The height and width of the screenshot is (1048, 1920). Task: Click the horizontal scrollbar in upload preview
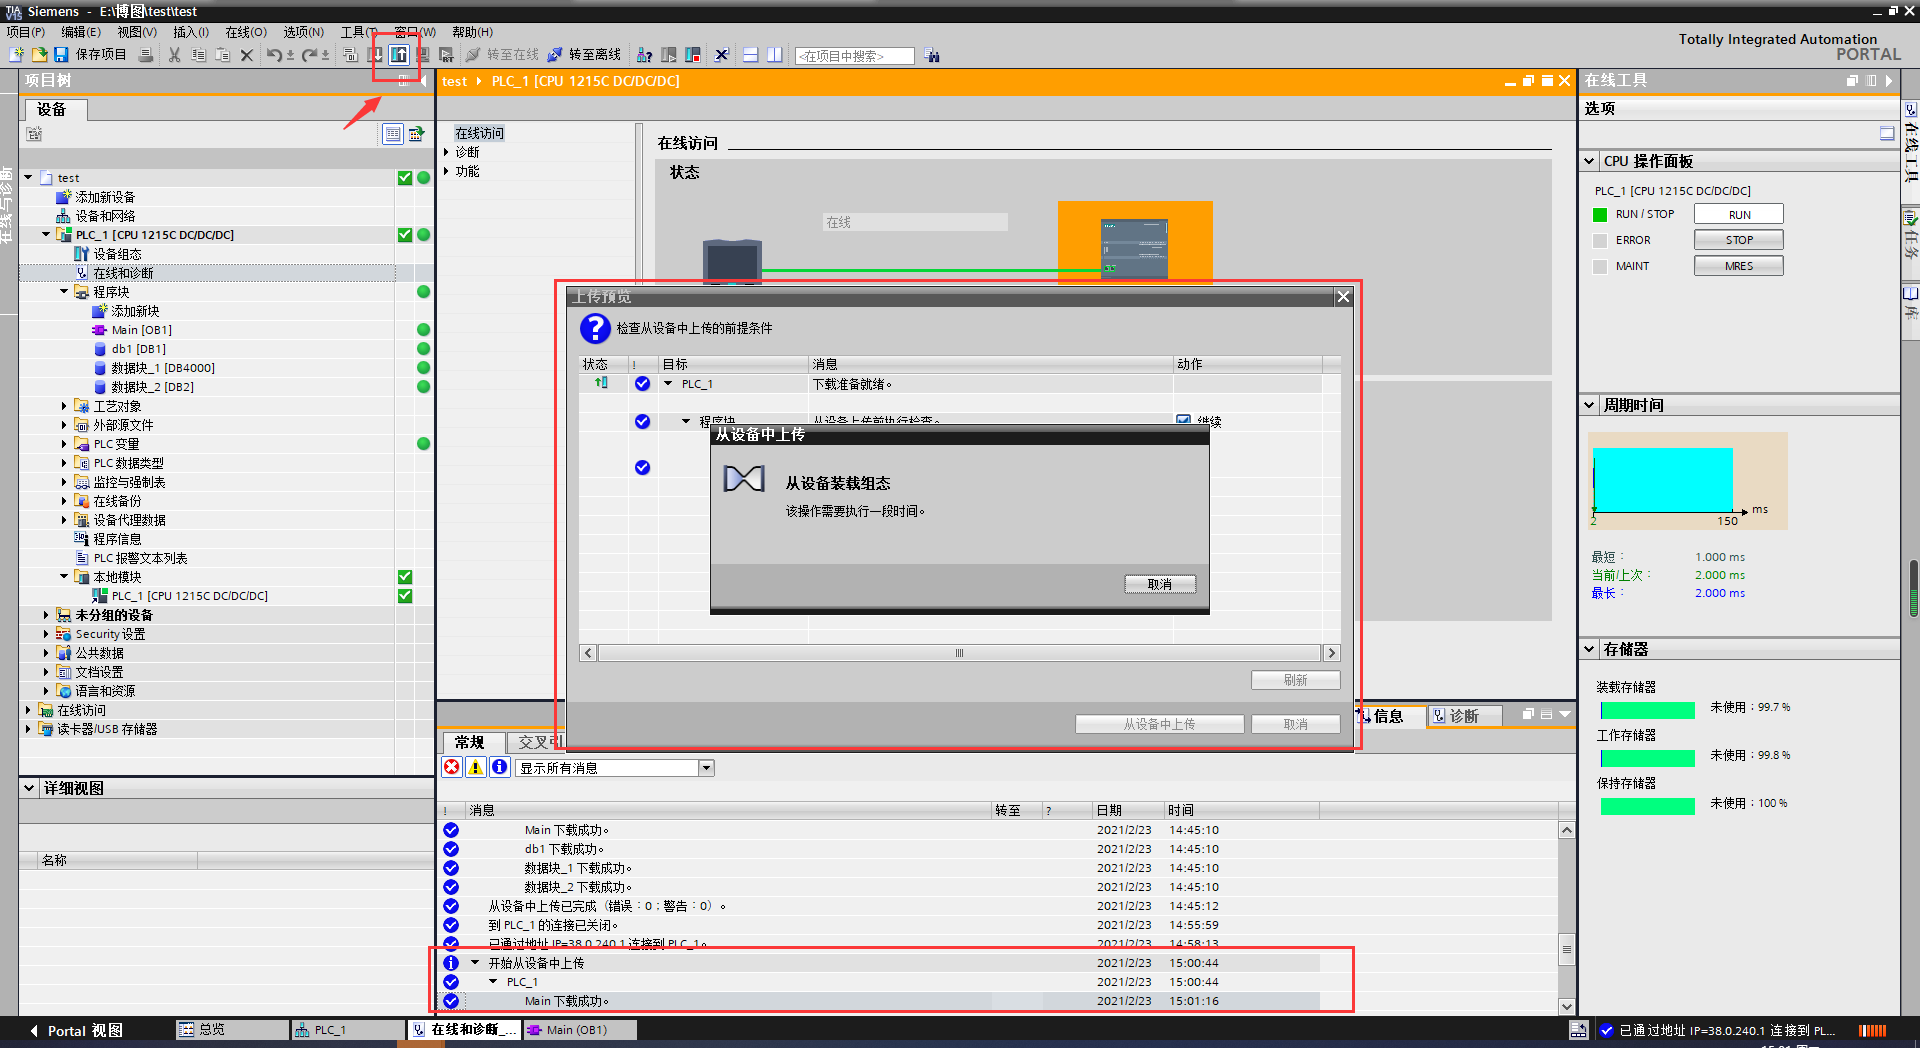click(960, 653)
